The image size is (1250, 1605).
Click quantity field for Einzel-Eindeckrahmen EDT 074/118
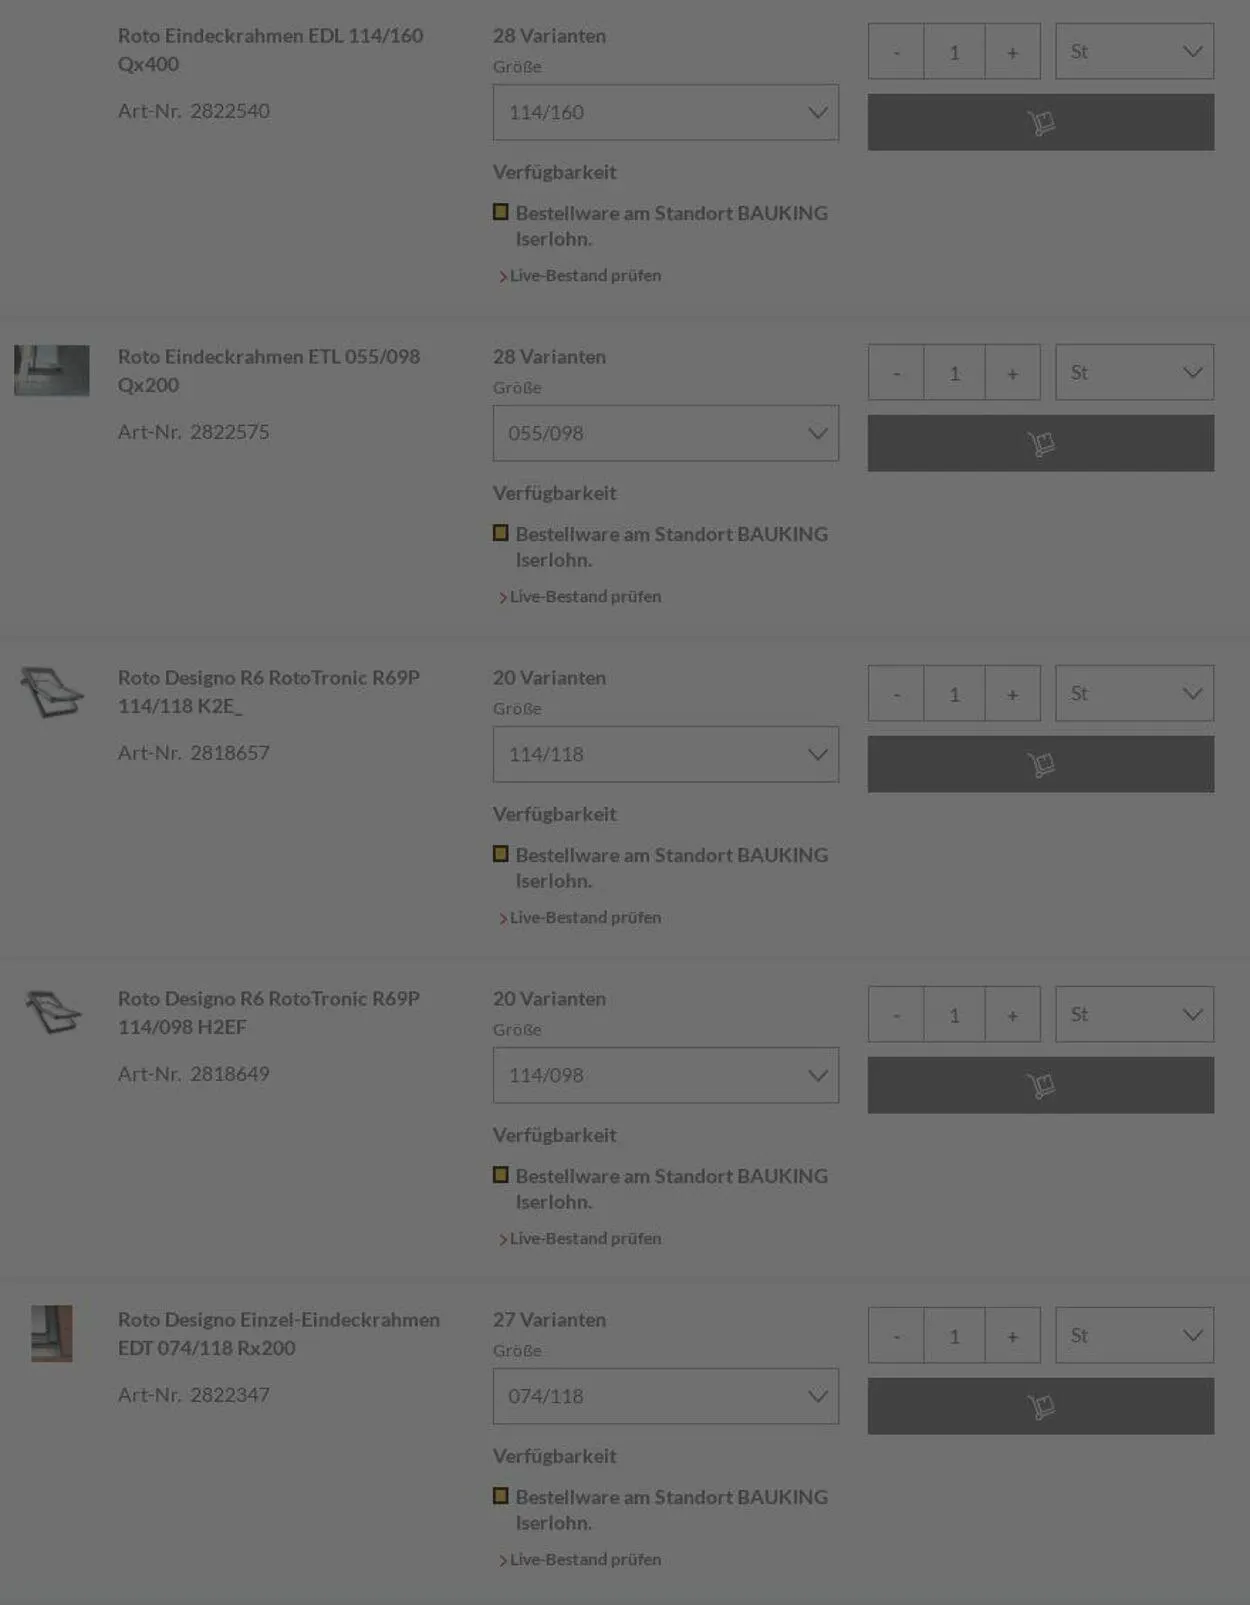click(954, 1336)
